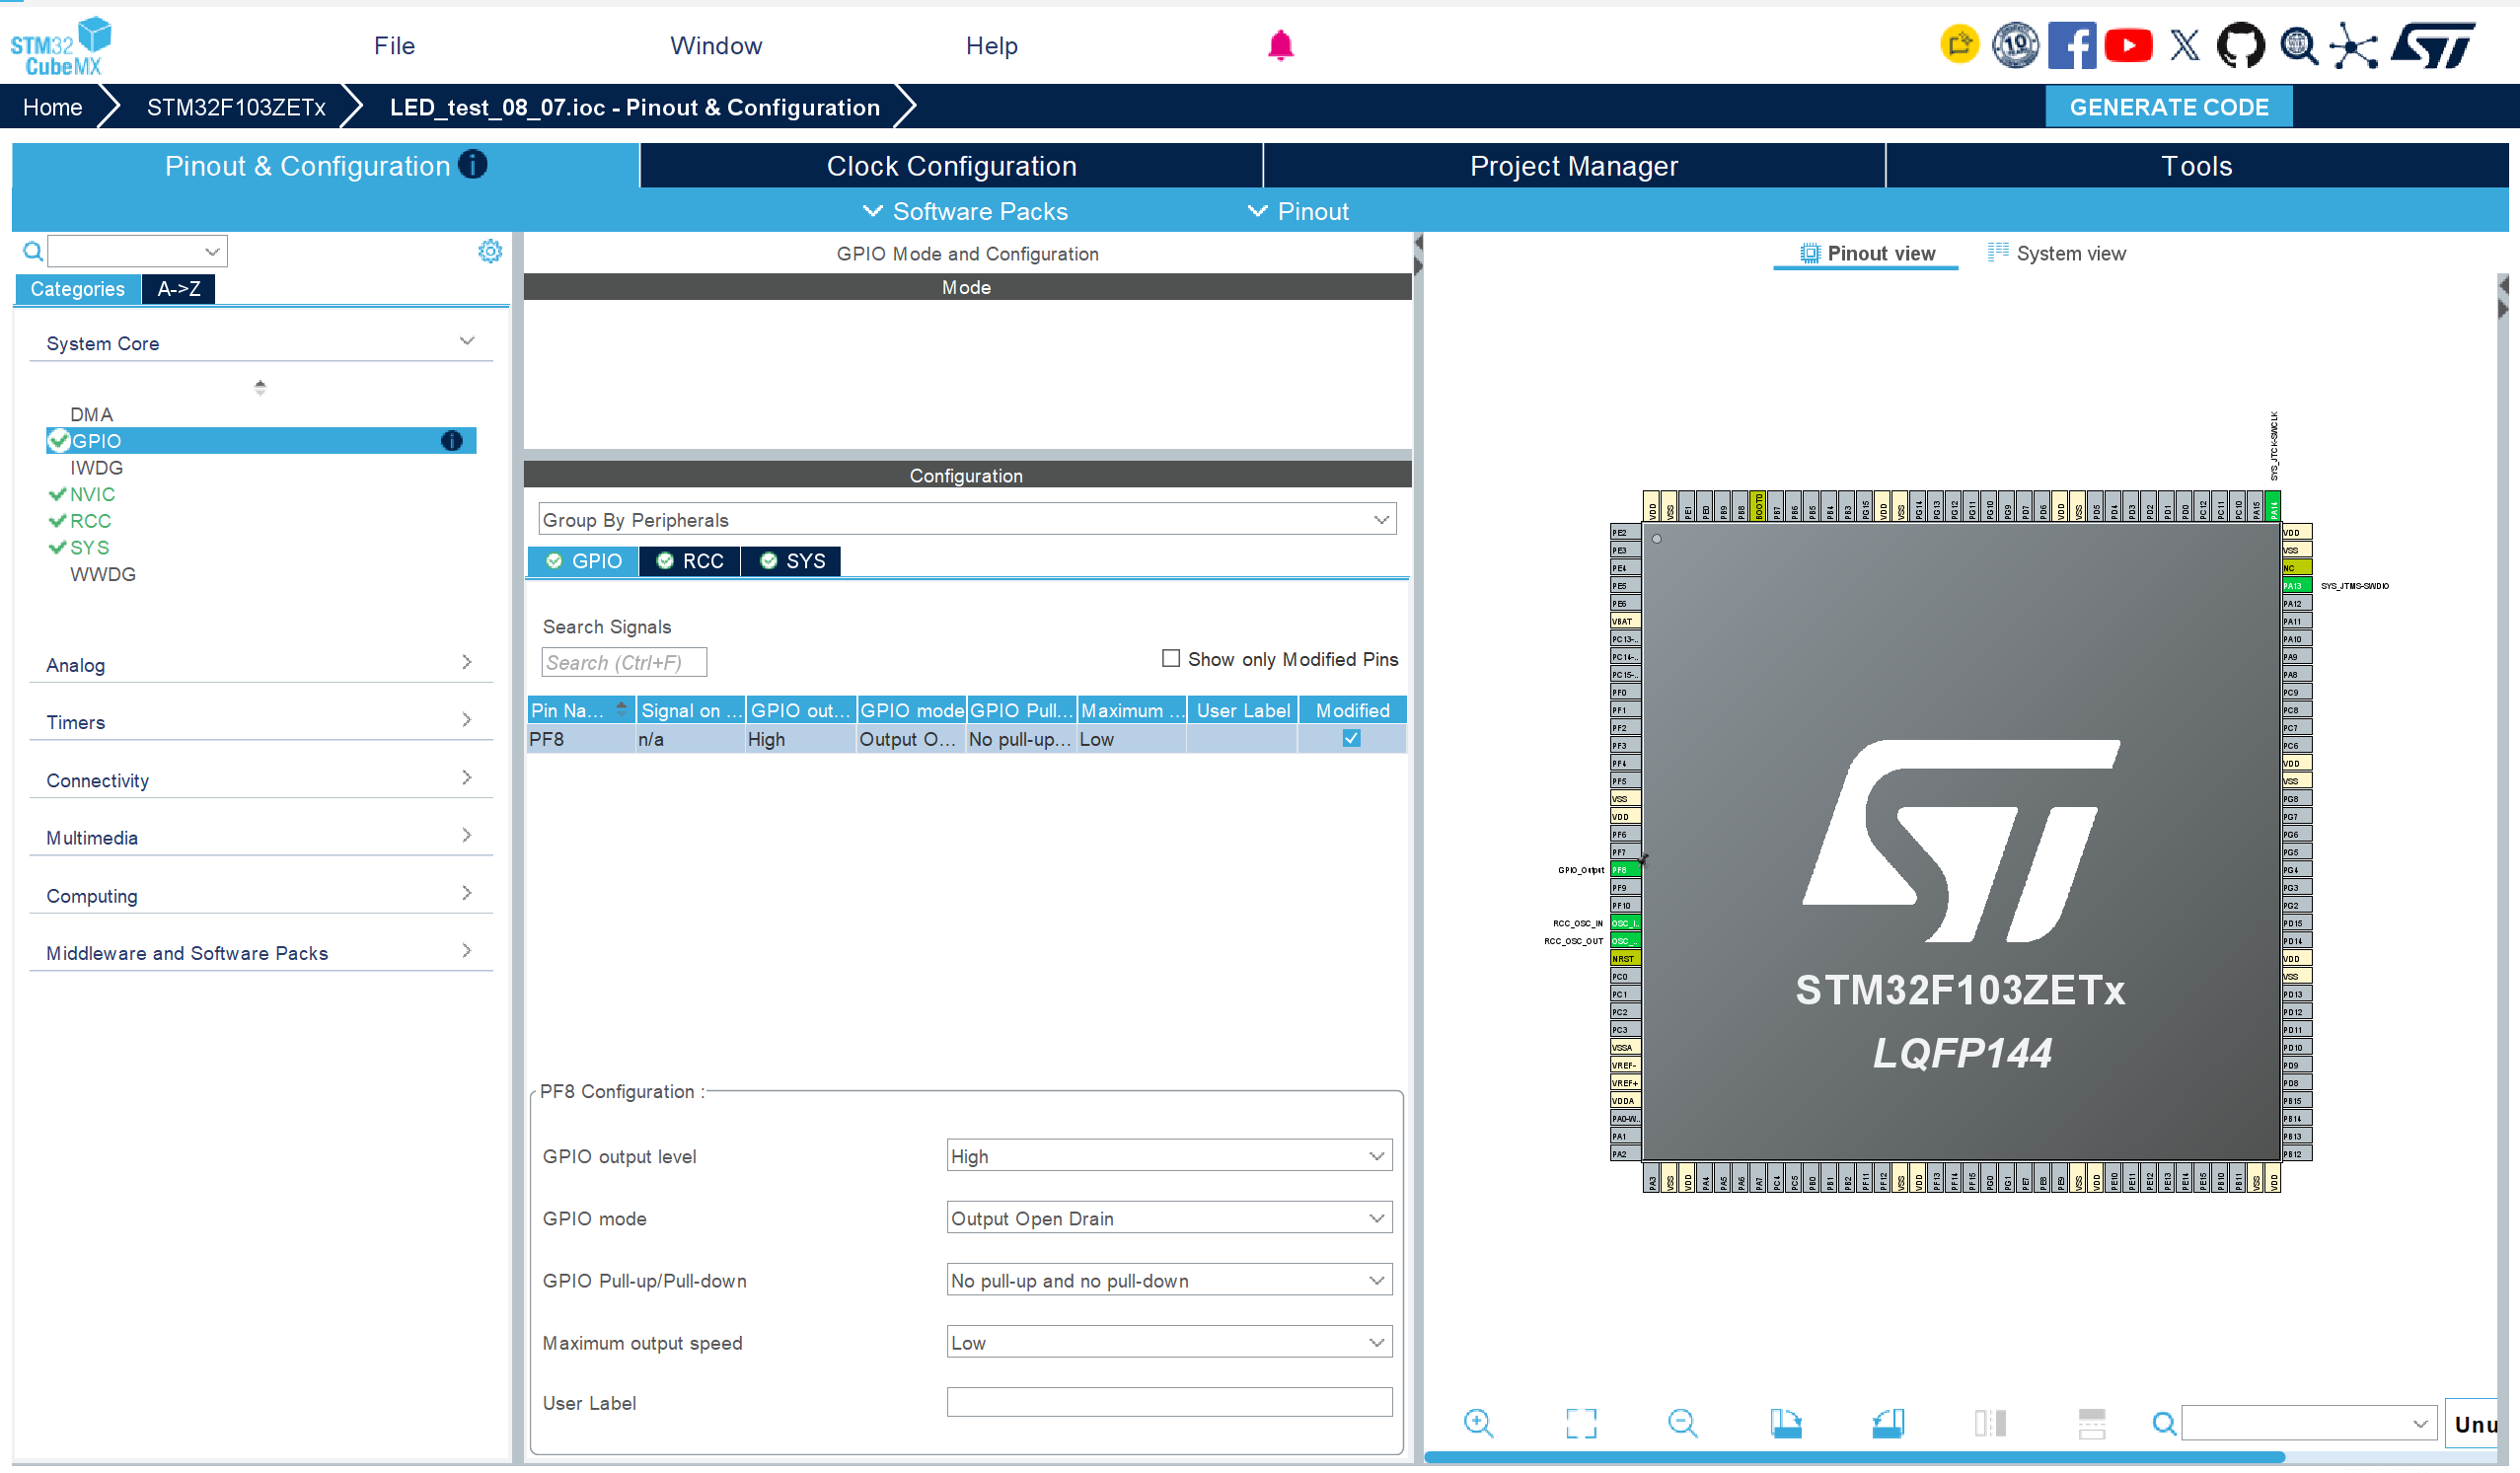2520x1473 pixels.
Task: Click the info icon on GPIO row
Action: [452, 441]
